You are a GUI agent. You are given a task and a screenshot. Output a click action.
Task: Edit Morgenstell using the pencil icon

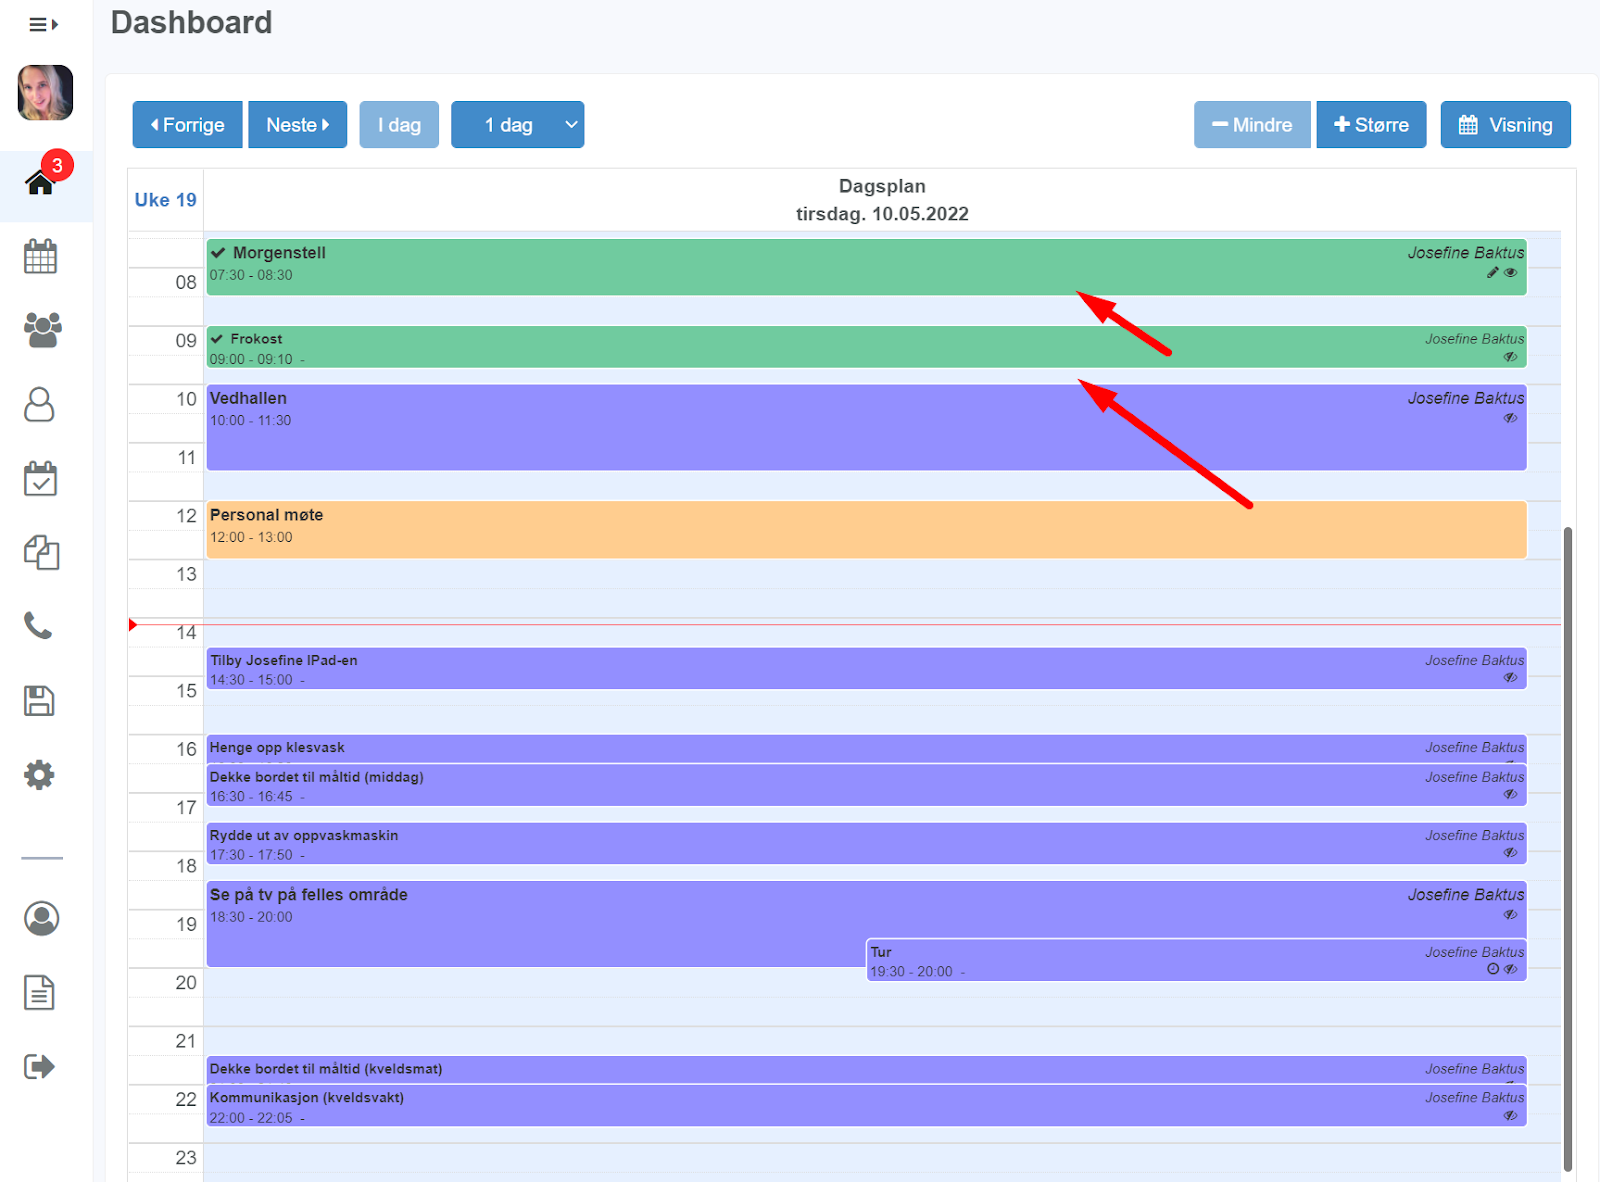click(1493, 272)
